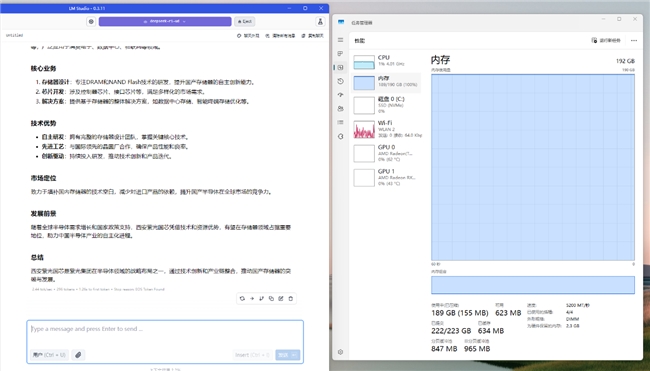
Task: Click the generation stats line under the reply
Action: coord(98,289)
